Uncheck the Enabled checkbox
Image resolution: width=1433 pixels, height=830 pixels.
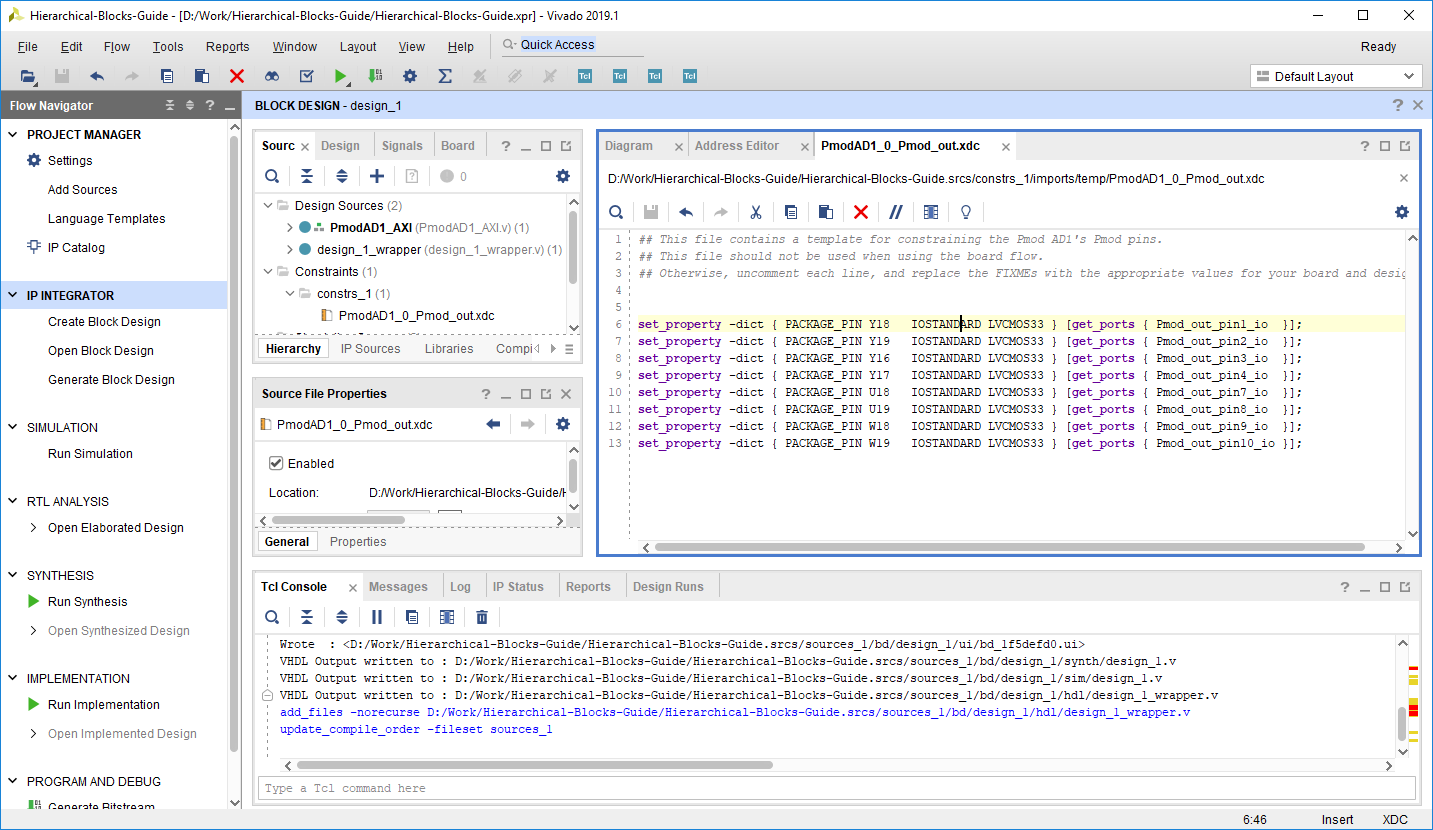(x=276, y=464)
